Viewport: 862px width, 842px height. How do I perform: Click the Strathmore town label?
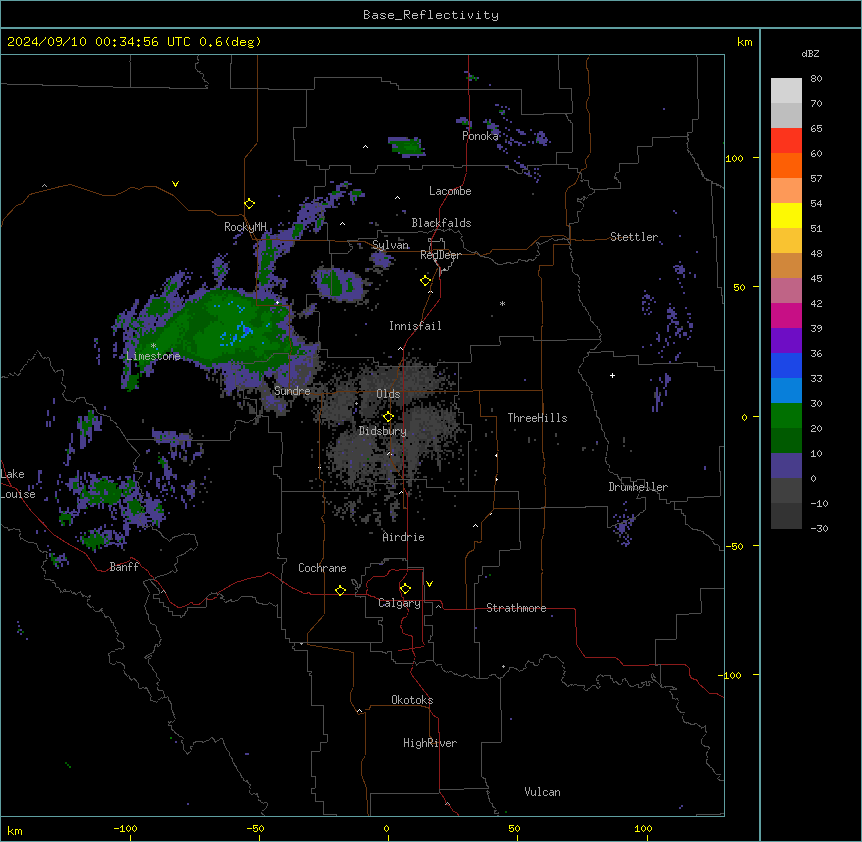516,608
